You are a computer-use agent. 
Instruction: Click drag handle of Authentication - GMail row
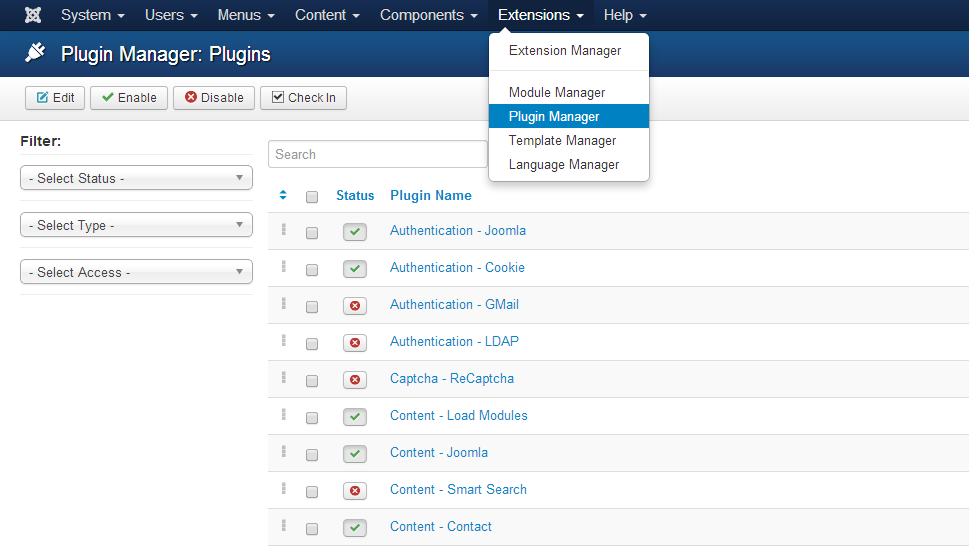tap(284, 303)
